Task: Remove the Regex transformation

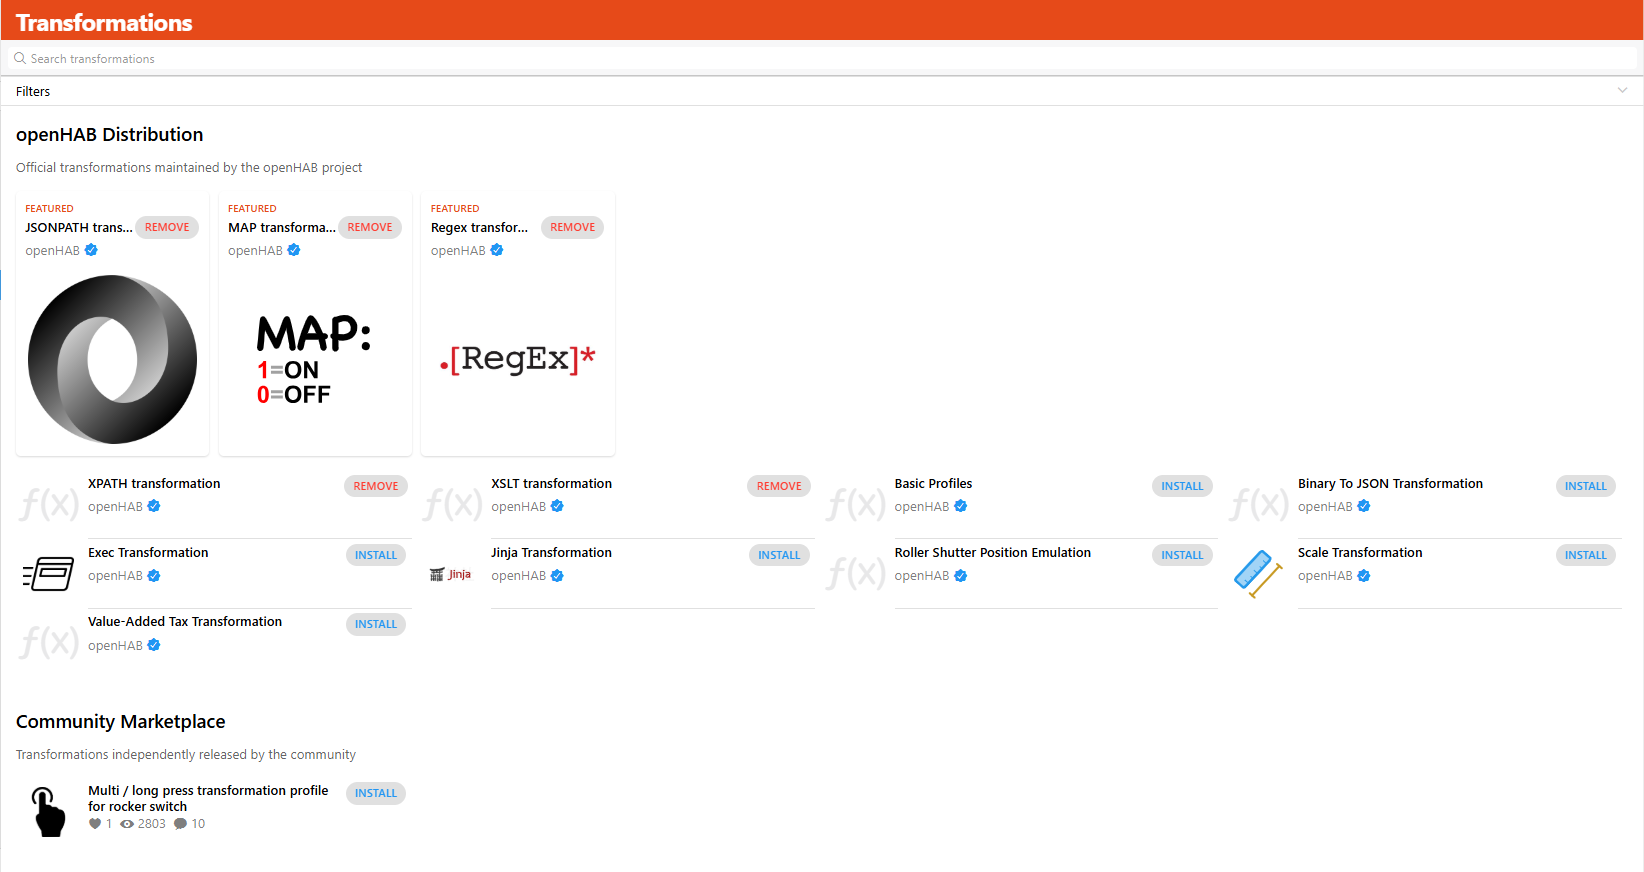Action: pyautogui.click(x=573, y=227)
